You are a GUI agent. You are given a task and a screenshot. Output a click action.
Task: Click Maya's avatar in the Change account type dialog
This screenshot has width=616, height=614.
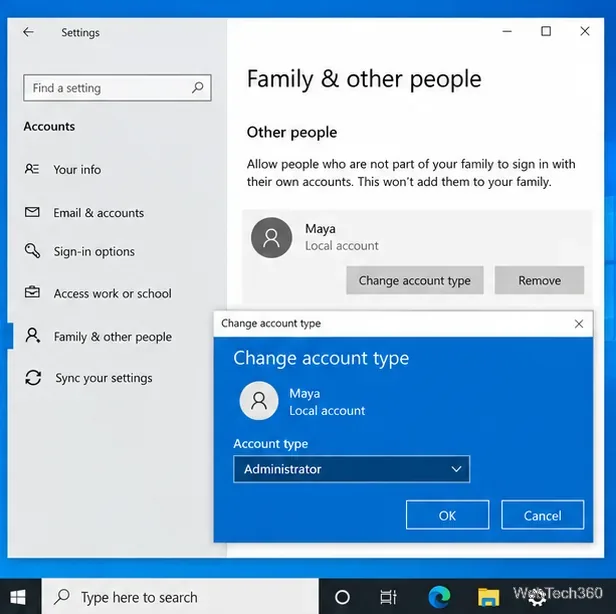[259, 401]
